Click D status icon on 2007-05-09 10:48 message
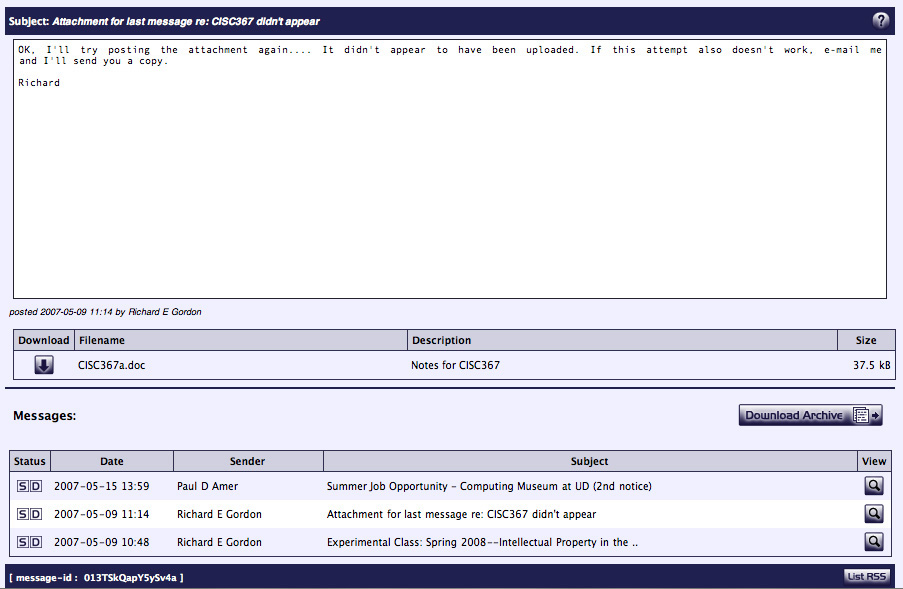The image size is (903, 589). tap(36, 542)
